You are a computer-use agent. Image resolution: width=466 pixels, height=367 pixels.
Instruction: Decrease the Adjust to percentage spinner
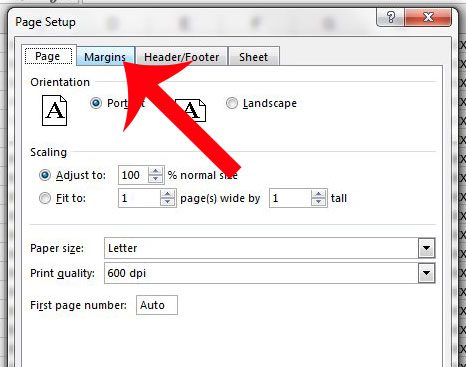(x=155, y=179)
